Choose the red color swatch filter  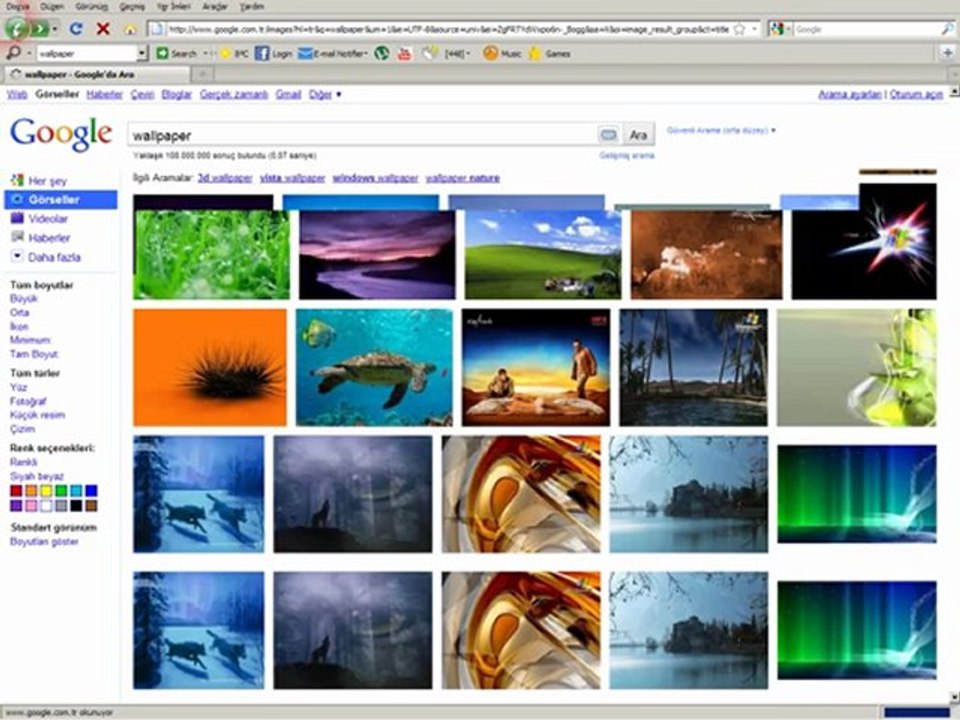[x=17, y=490]
